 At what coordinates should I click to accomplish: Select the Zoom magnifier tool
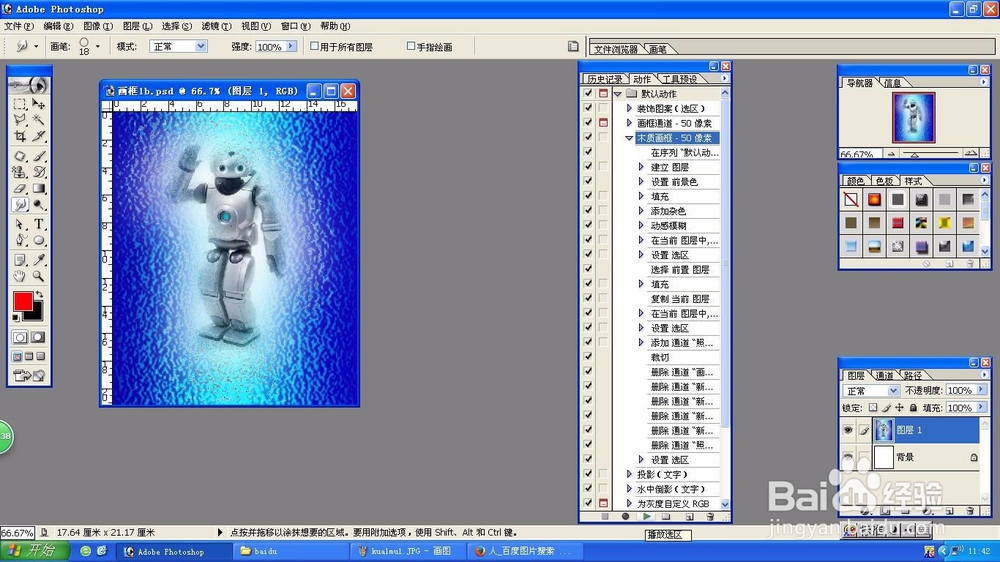[39, 276]
